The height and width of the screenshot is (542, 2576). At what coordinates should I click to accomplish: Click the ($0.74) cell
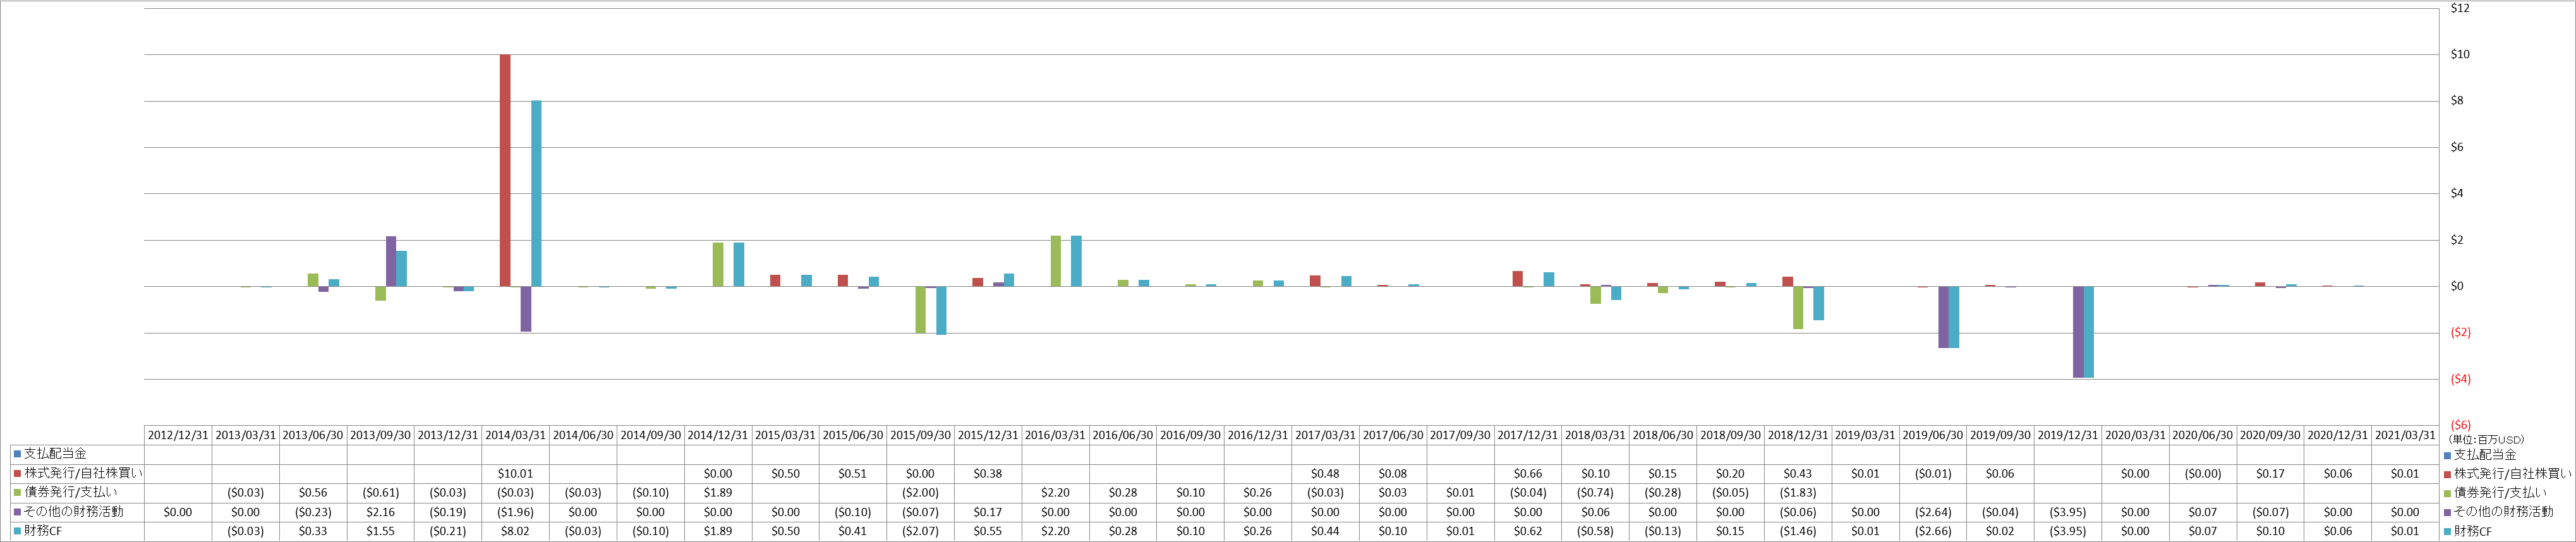(x=1595, y=493)
